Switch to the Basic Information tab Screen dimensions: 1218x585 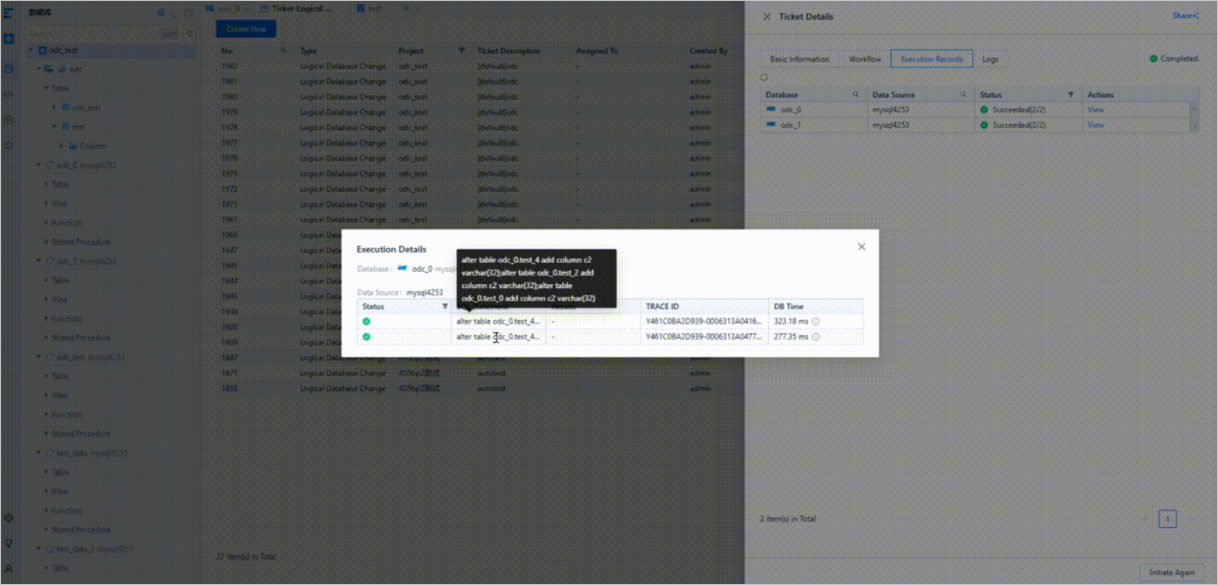(799, 59)
